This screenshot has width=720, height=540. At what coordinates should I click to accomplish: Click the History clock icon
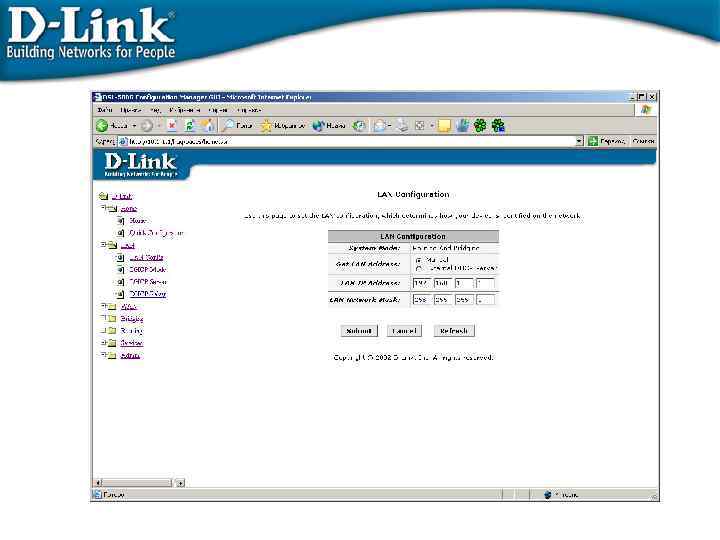pyautogui.click(x=359, y=125)
